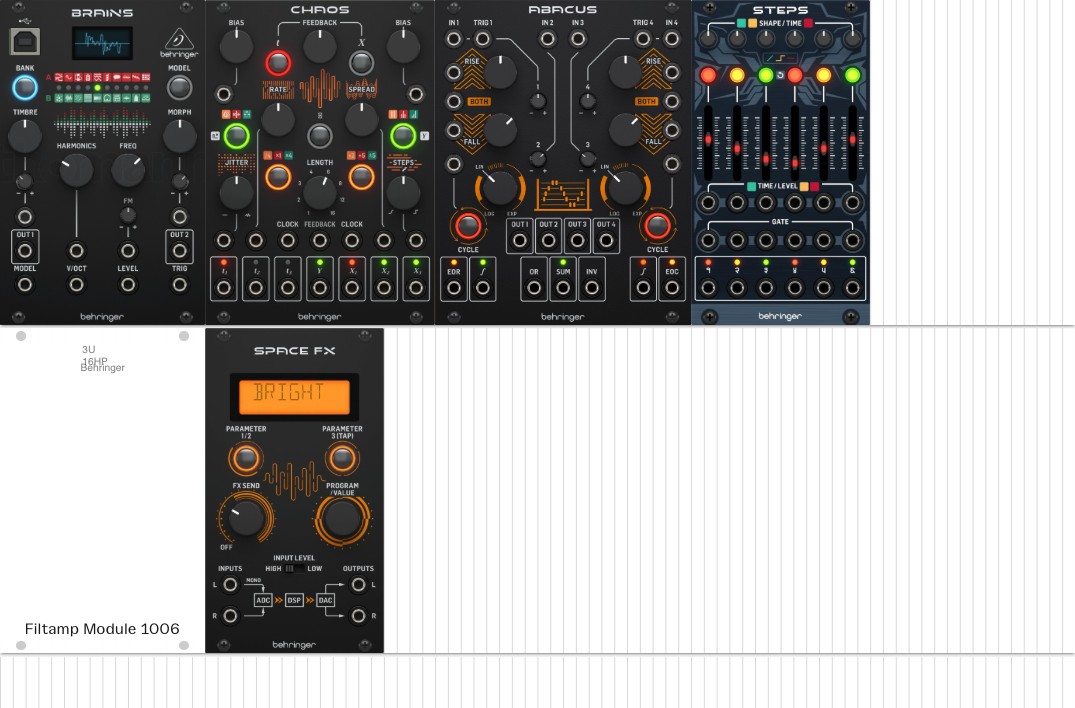The image size is (1075, 708).
Task: Click the EOC output jack on Abacus
Action: tap(672, 289)
